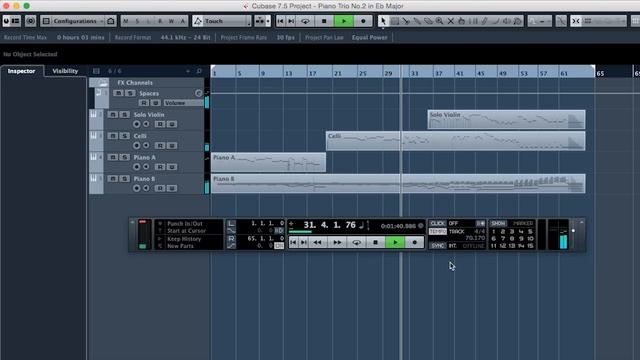The height and width of the screenshot is (360, 640).
Task: Click Play in the top toolbar
Action: [x=344, y=21]
